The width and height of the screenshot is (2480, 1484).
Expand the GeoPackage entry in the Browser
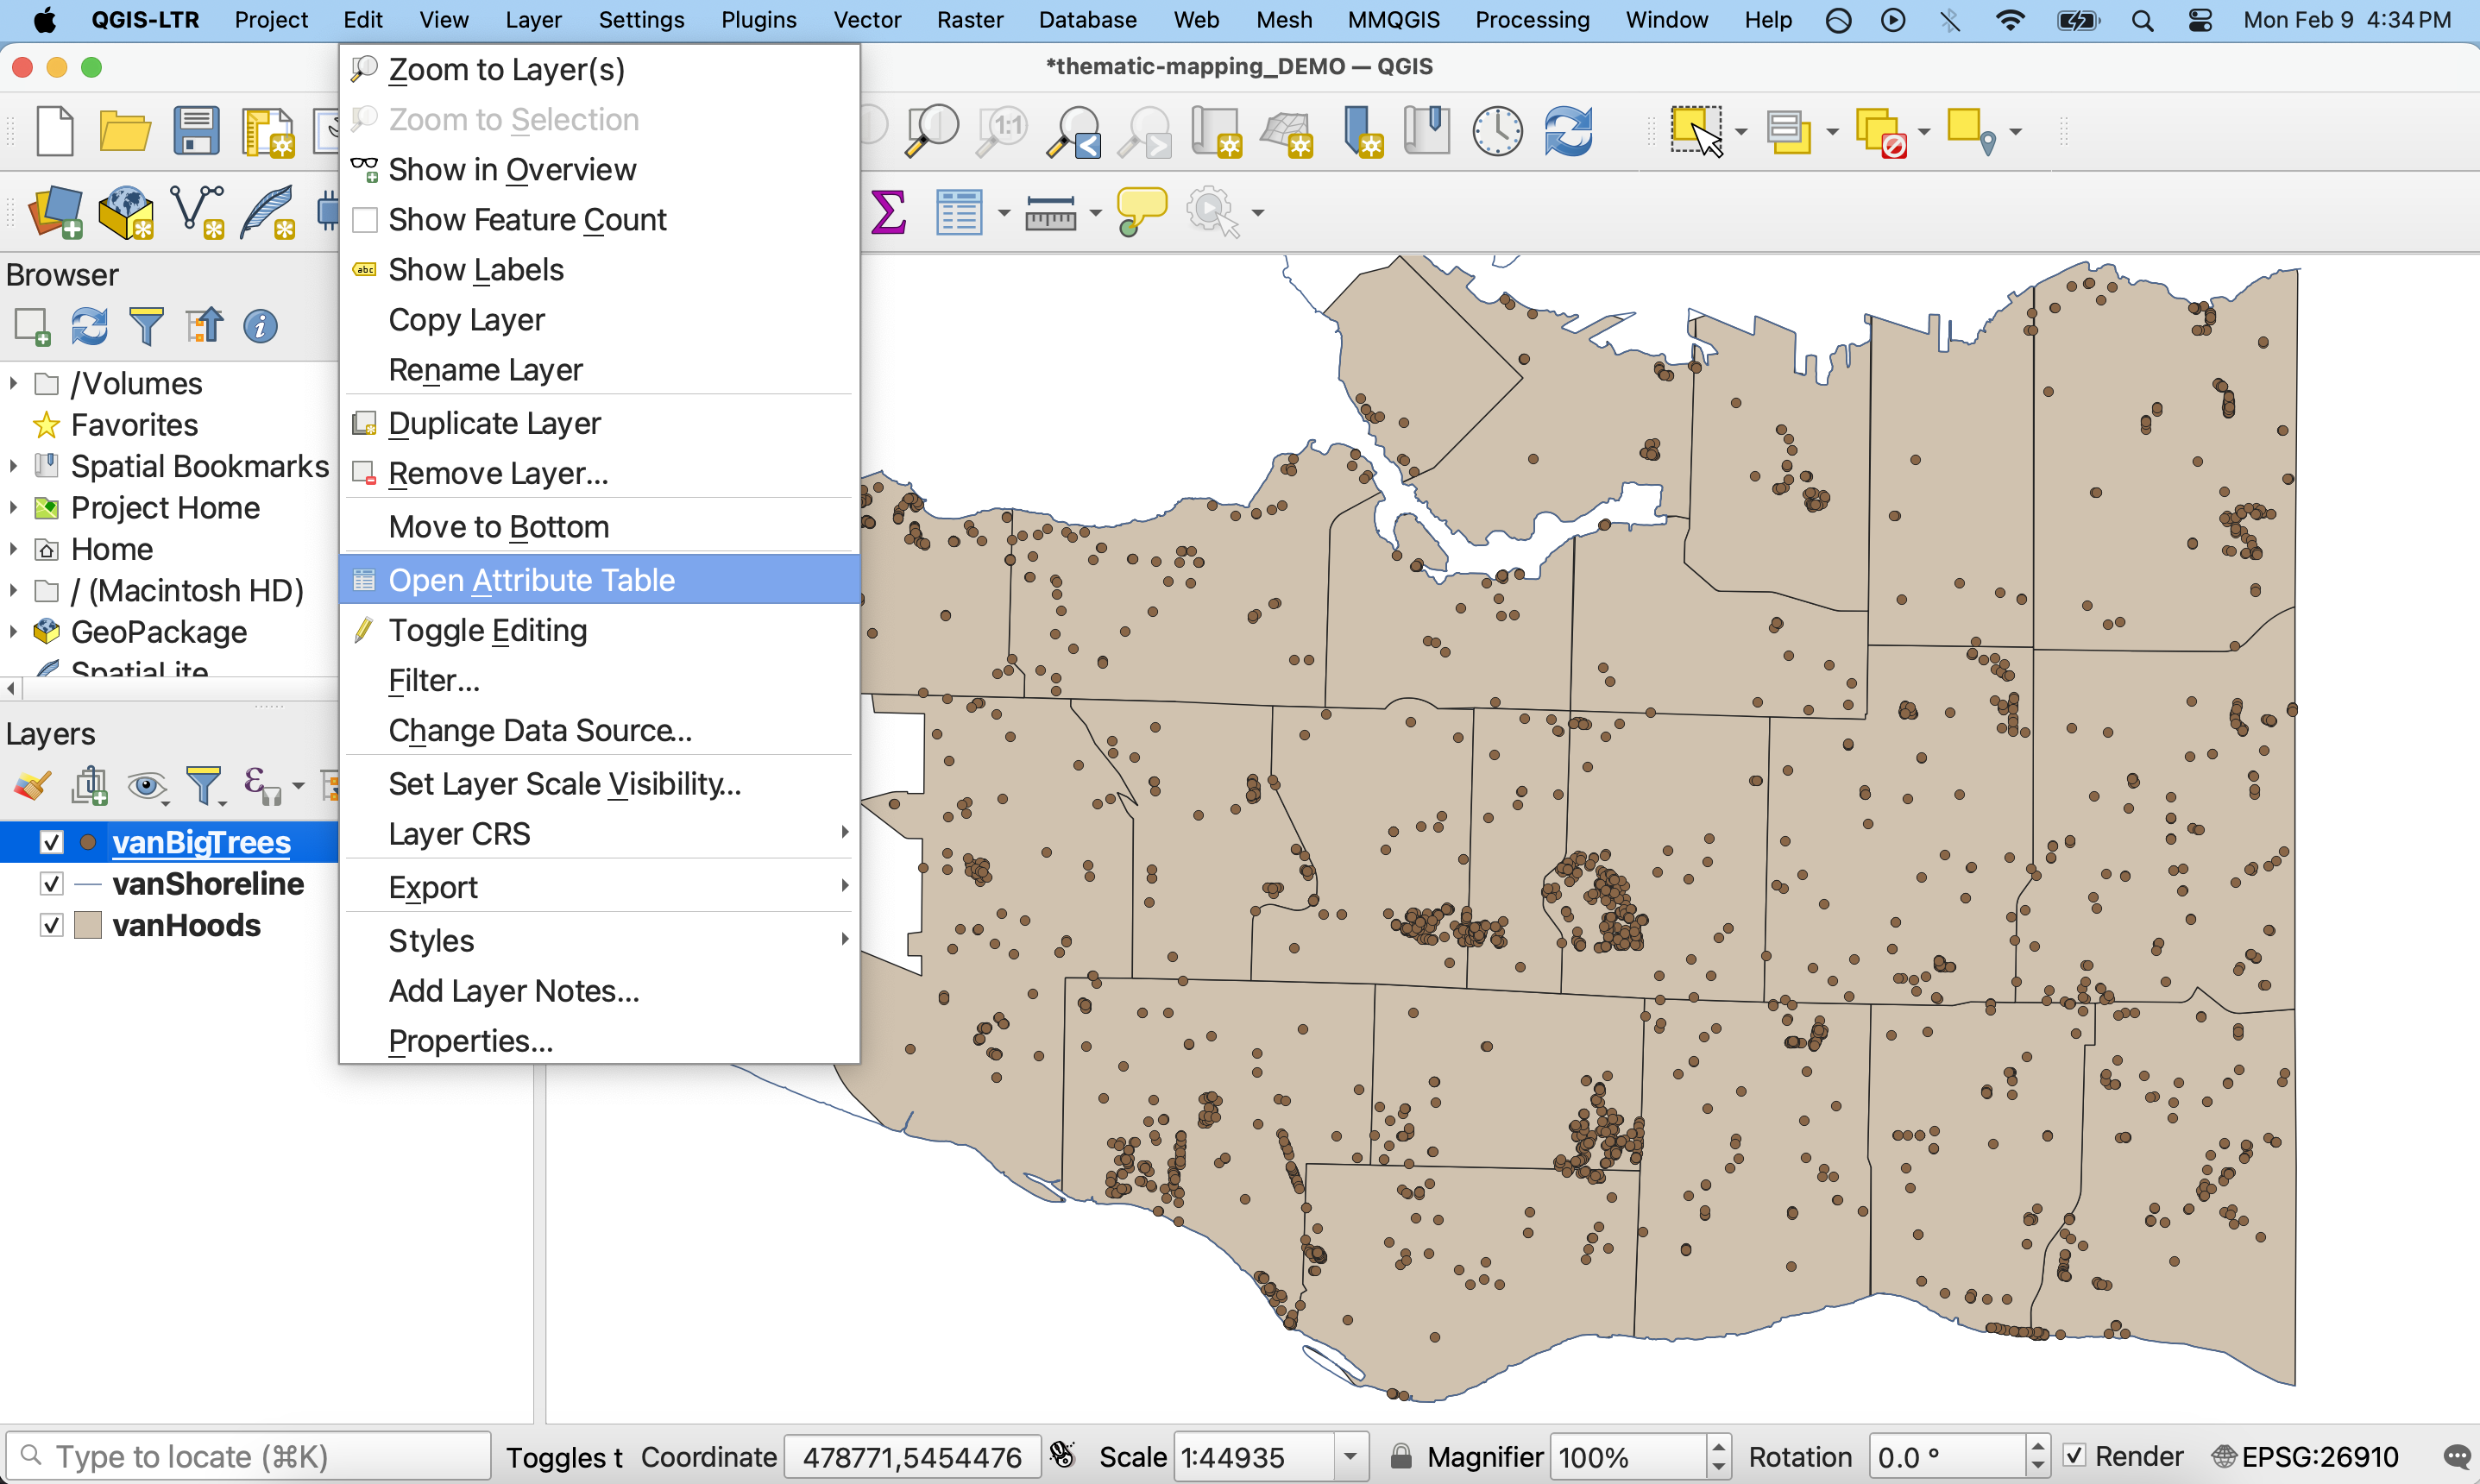(x=13, y=631)
